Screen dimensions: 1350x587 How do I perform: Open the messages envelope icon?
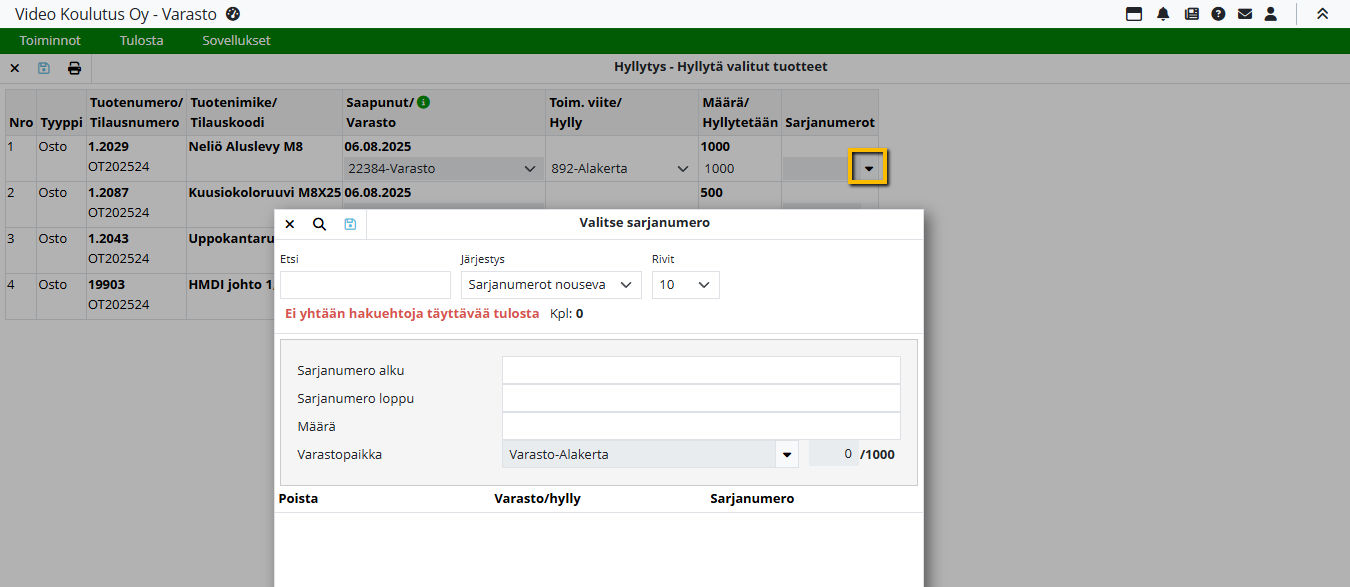[x=1245, y=14]
